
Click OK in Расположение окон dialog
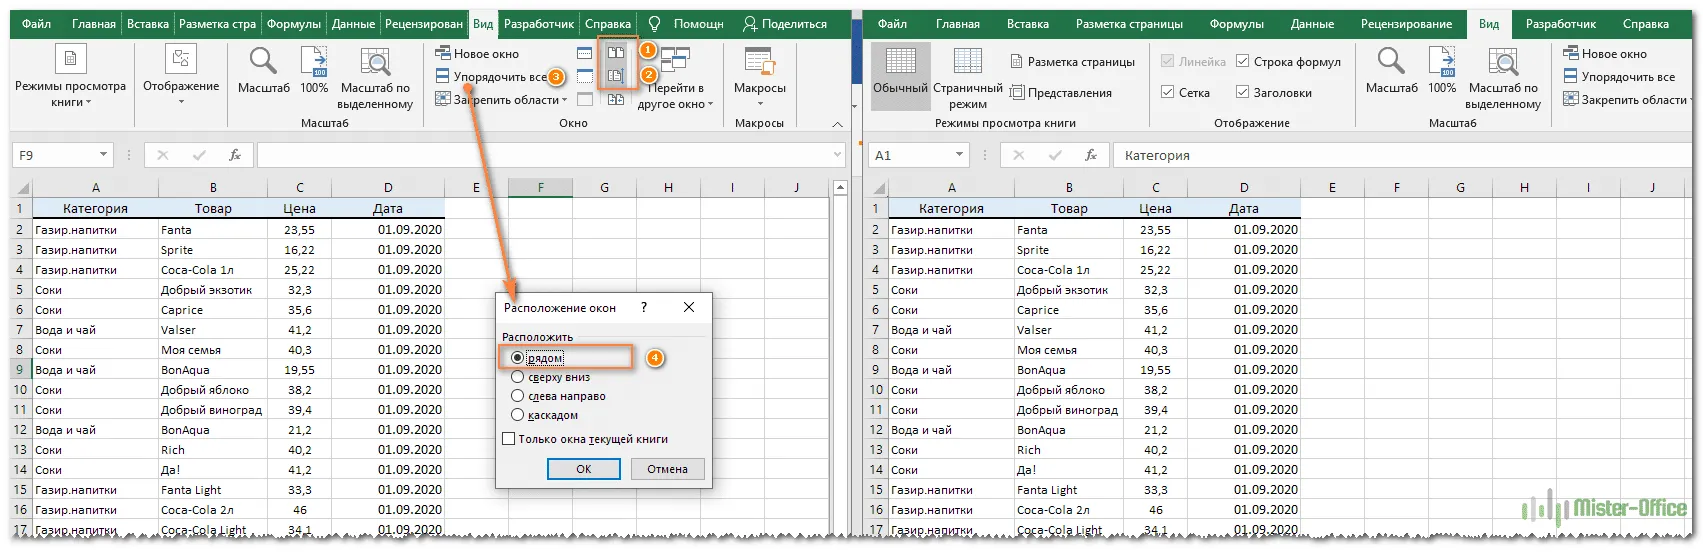click(584, 469)
